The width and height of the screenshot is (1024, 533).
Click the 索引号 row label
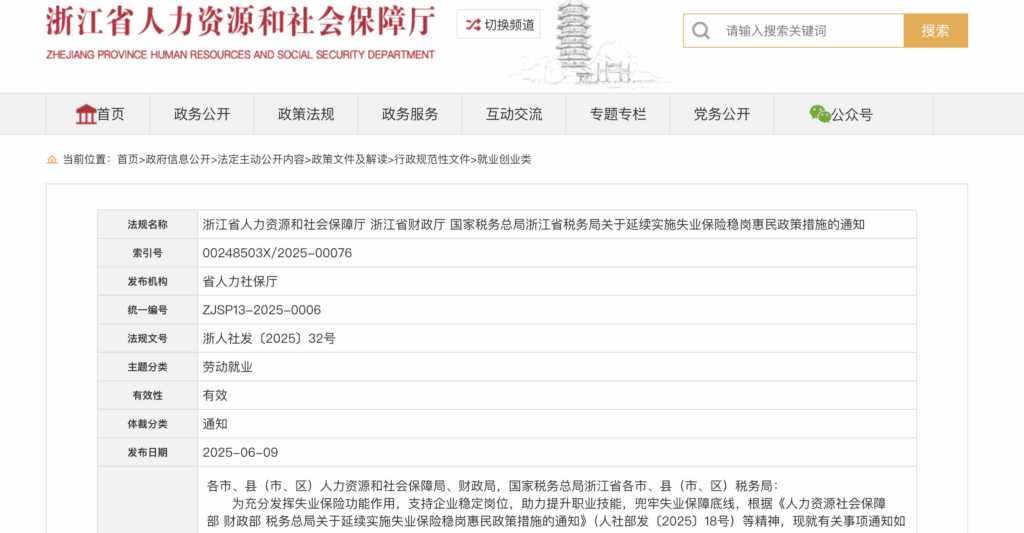pyautogui.click(x=148, y=253)
